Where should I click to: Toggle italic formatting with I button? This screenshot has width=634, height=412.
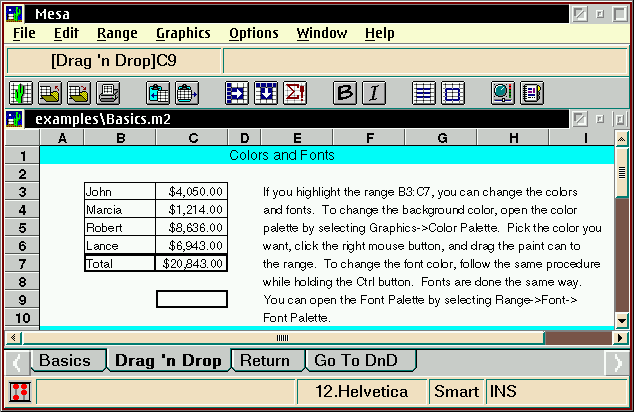click(373, 94)
